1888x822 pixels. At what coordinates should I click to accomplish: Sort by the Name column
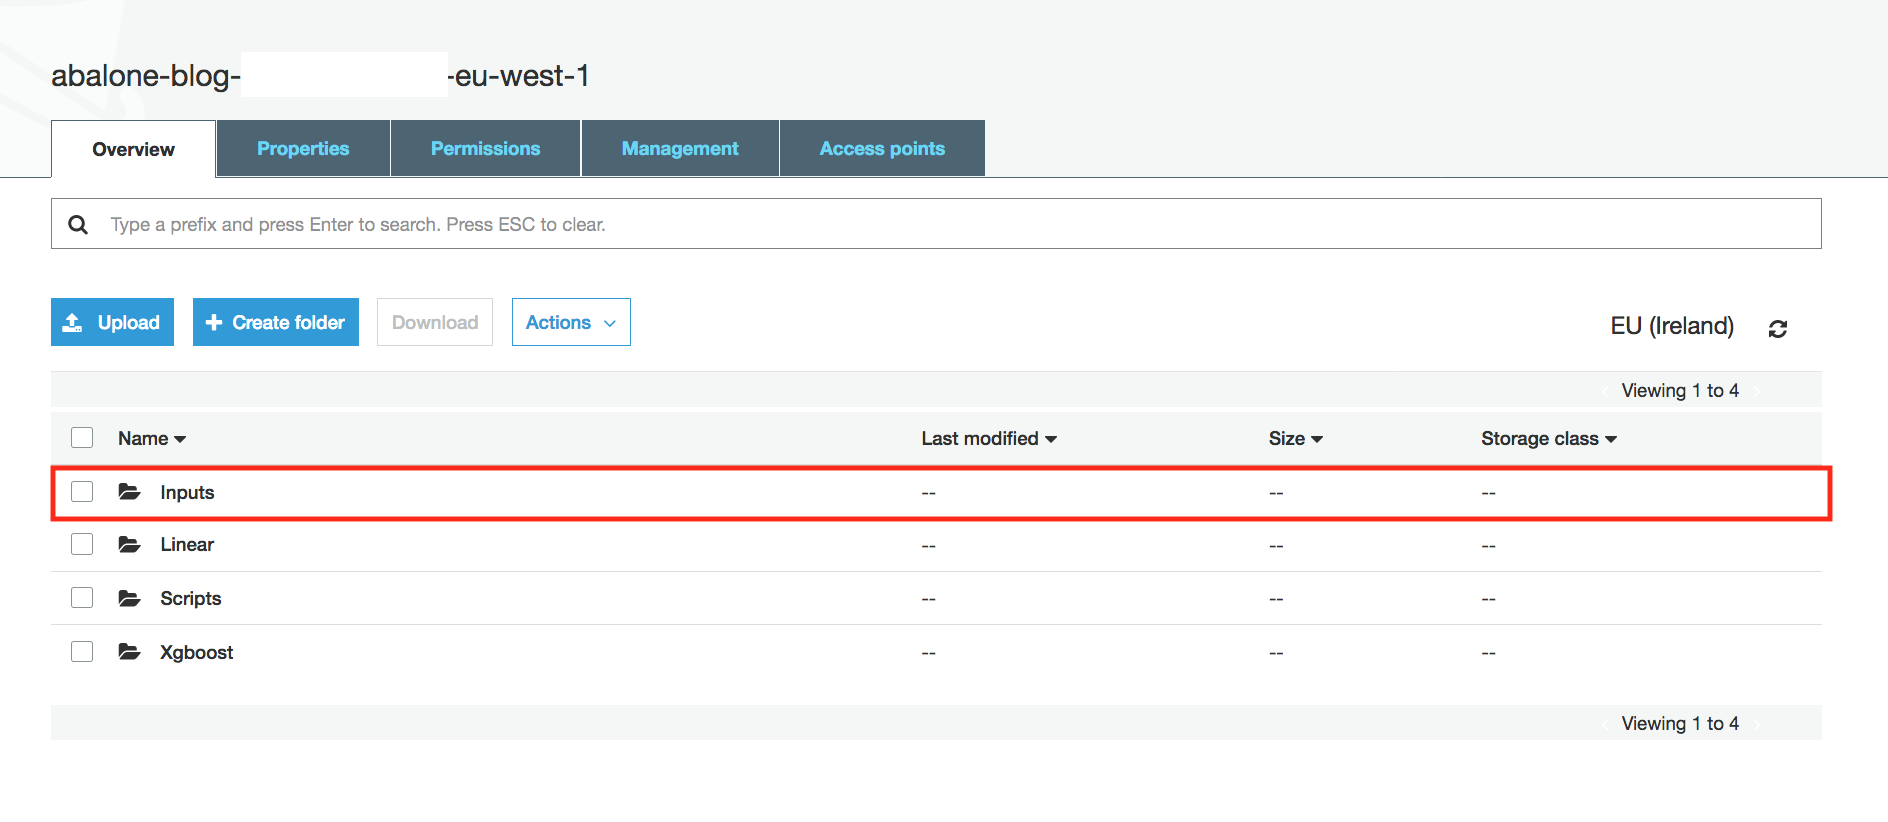pos(152,438)
